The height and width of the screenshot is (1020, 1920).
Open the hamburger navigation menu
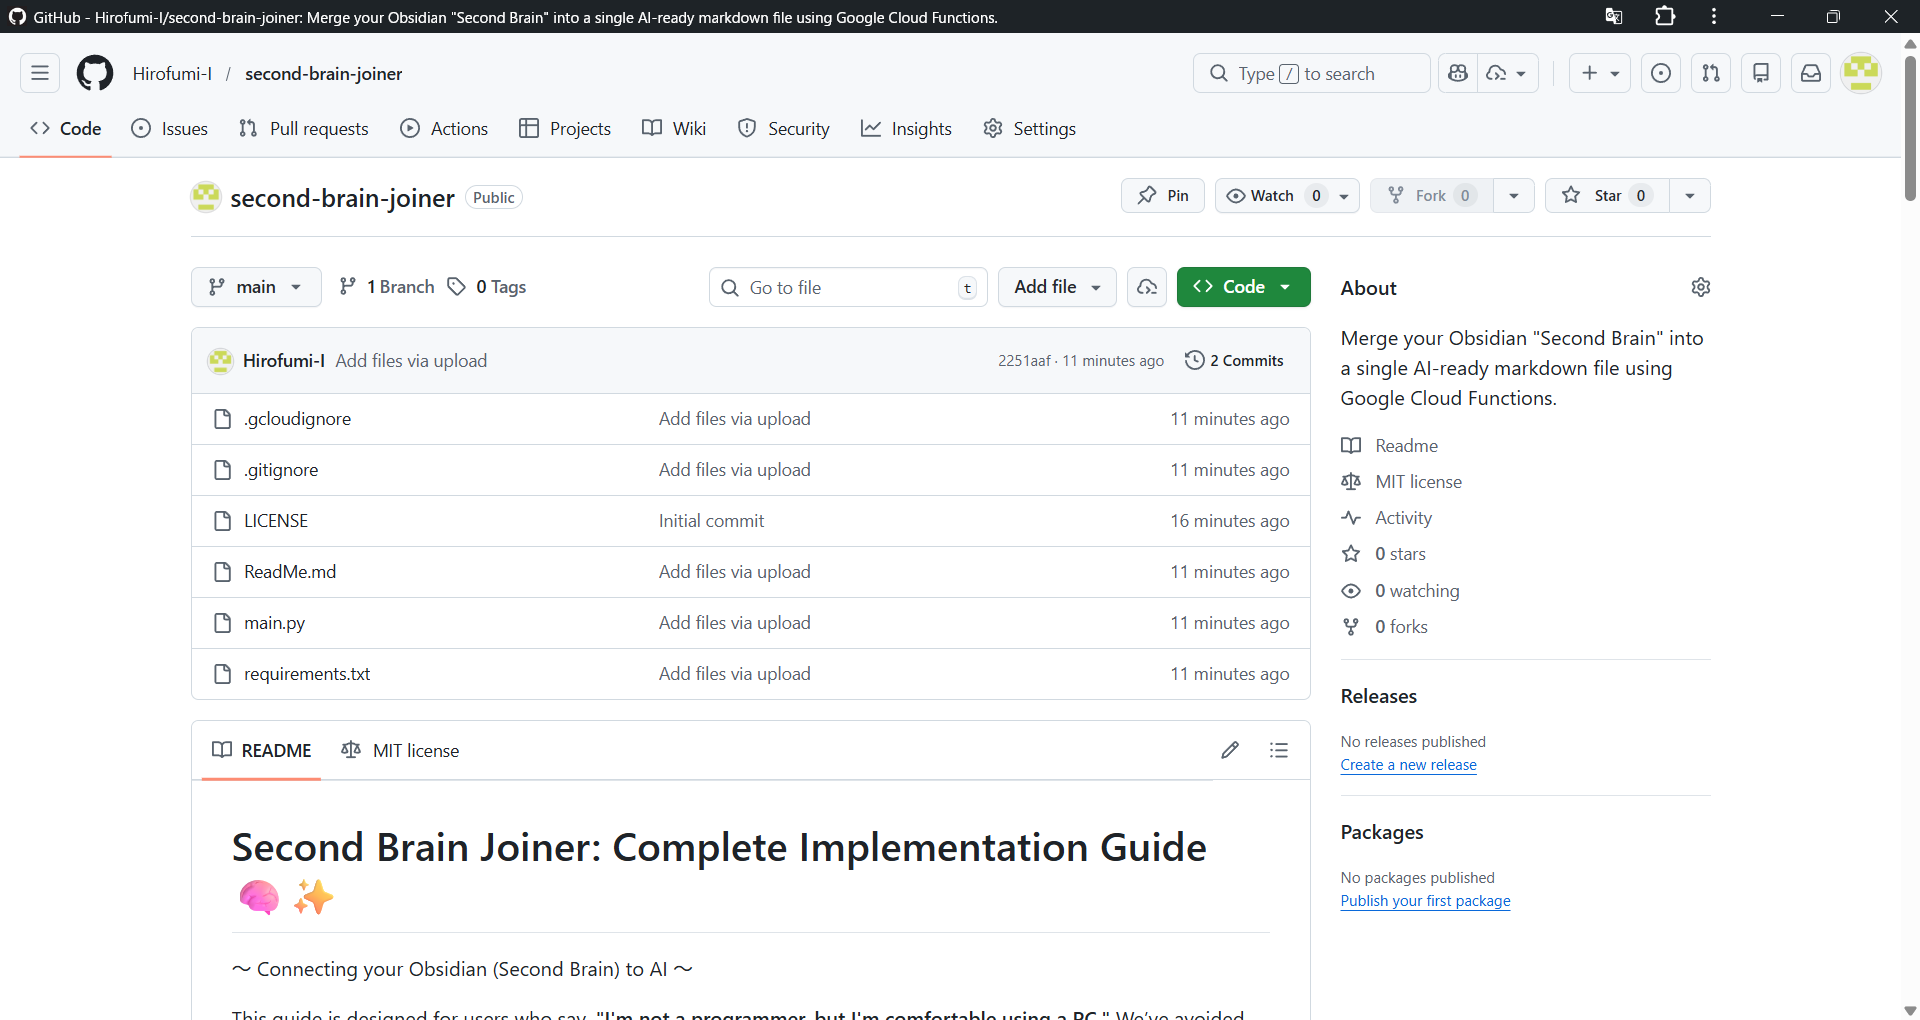point(40,73)
